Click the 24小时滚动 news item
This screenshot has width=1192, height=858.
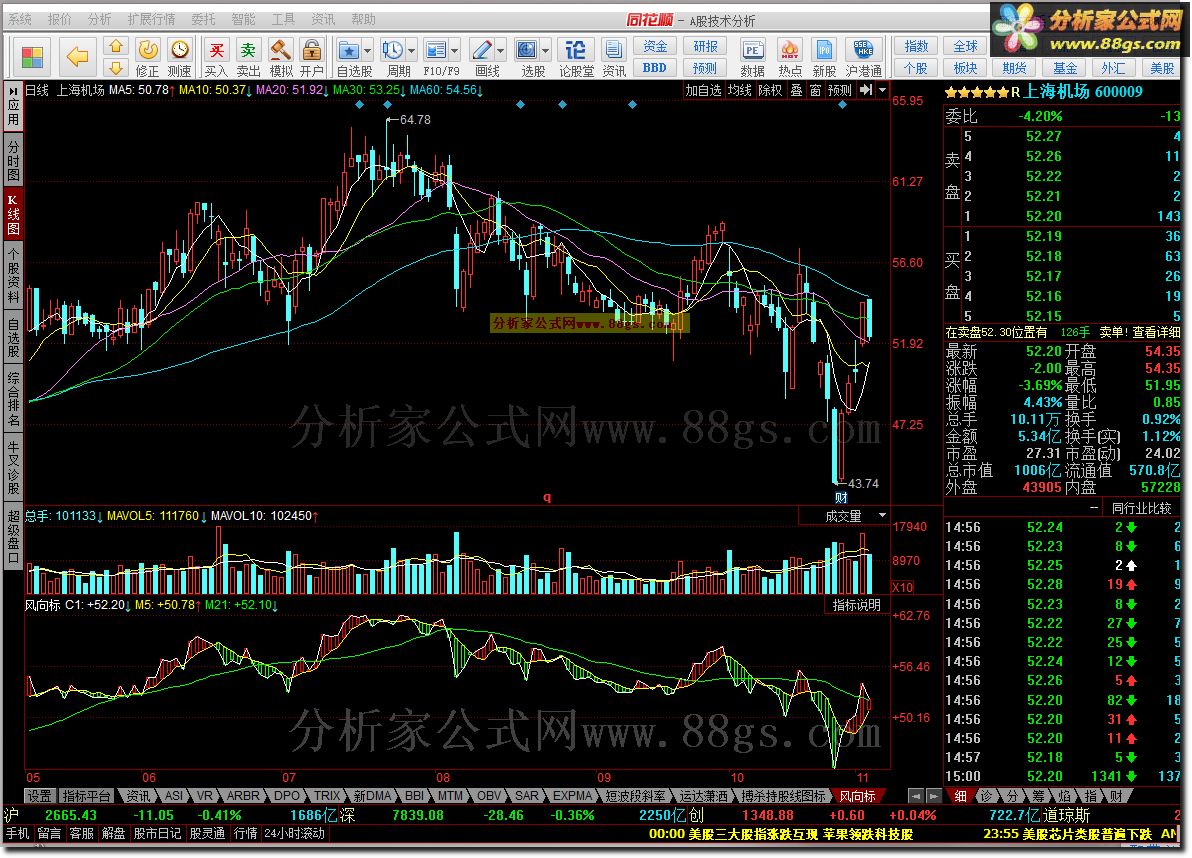pos(294,834)
